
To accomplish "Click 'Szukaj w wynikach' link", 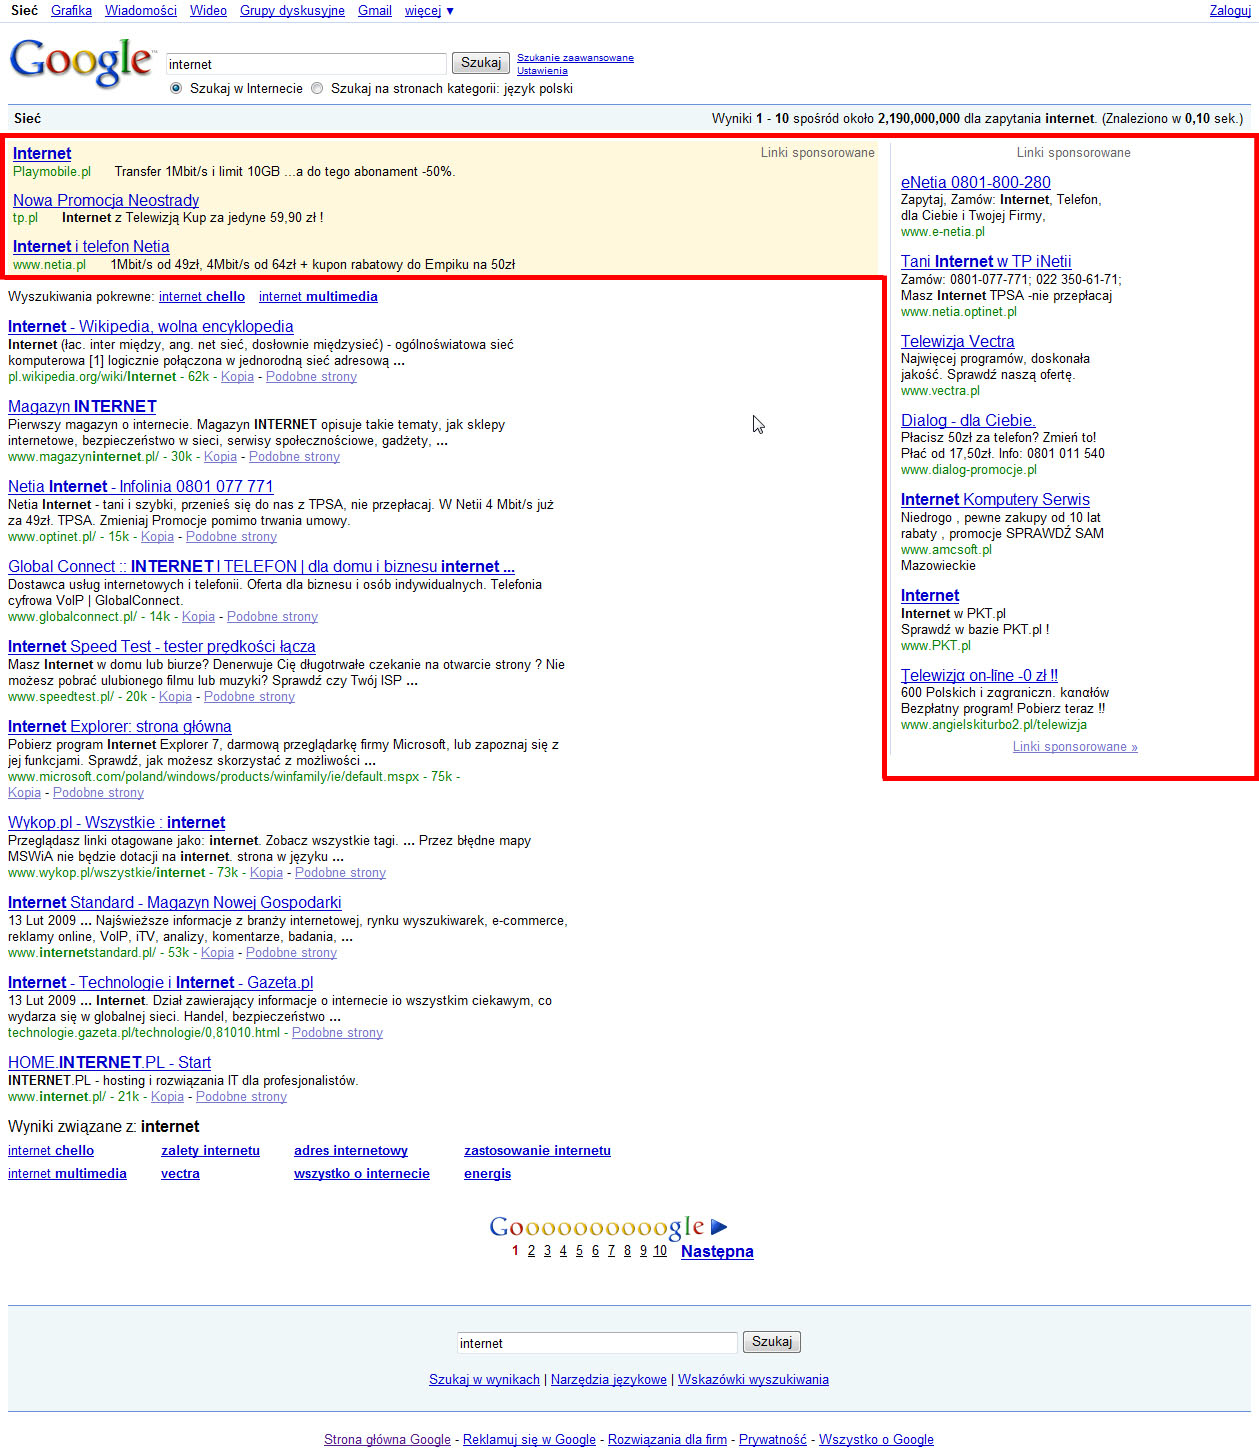I will pyautogui.click(x=484, y=1379).
